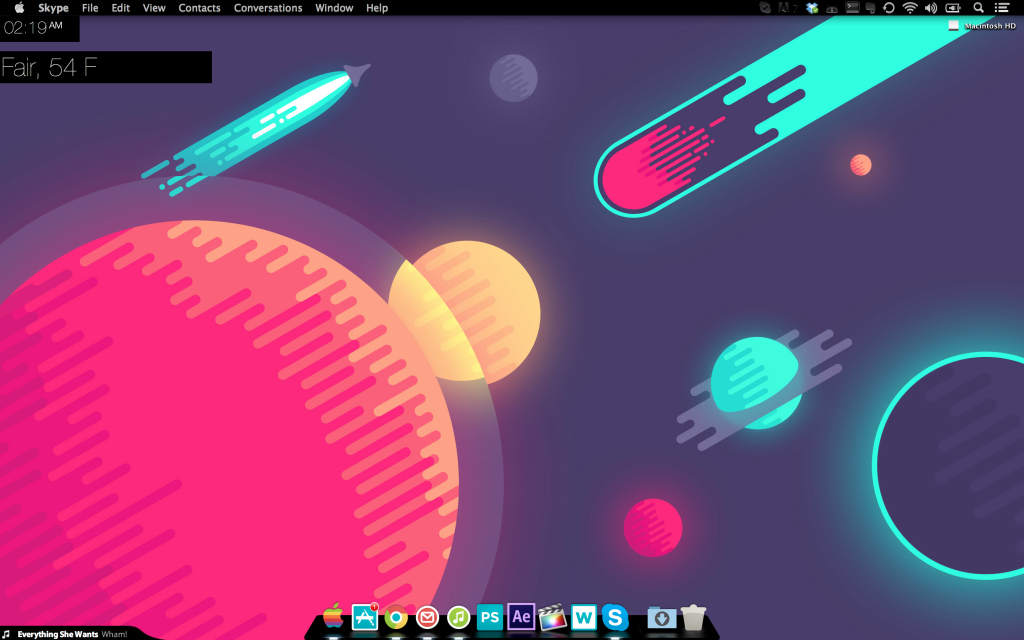The width and height of the screenshot is (1024, 640).
Task: Click the cloud upload menu bar icon
Action: [x=832, y=8]
